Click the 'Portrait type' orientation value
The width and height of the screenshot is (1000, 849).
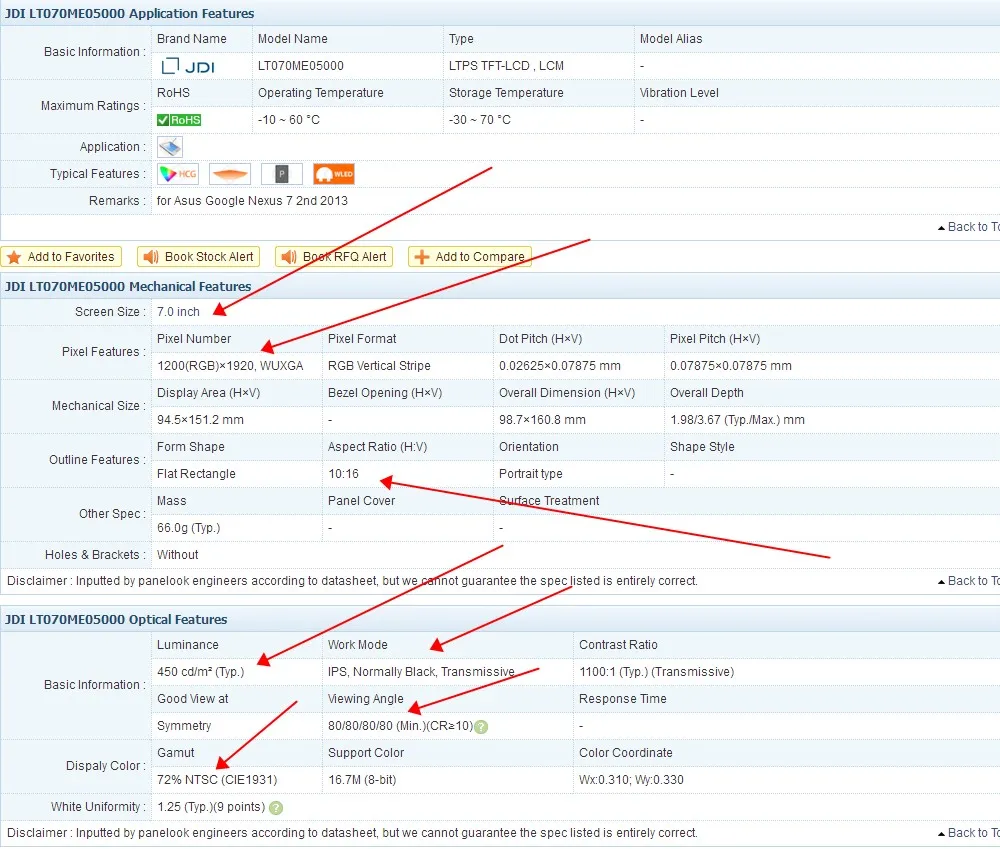(531, 474)
